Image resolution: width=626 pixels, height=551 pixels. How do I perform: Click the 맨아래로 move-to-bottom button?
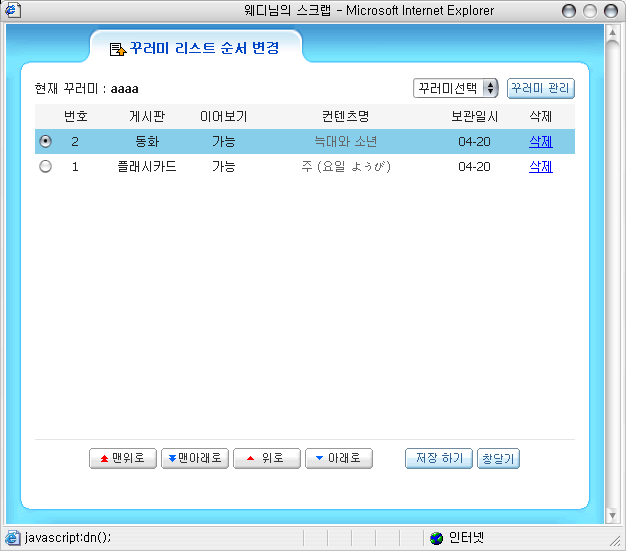tap(194, 458)
